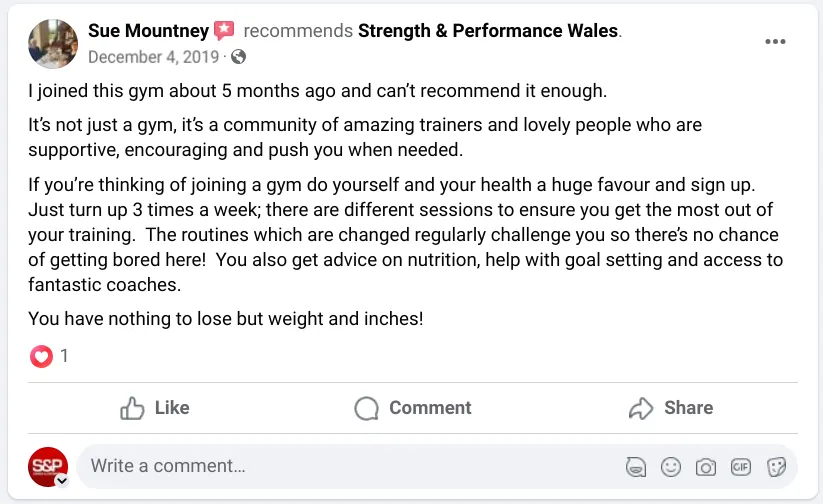The width and height of the screenshot is (823, 504).
Task: Like Sue Mountney's recommendation post
Action: tap(154, 408)
